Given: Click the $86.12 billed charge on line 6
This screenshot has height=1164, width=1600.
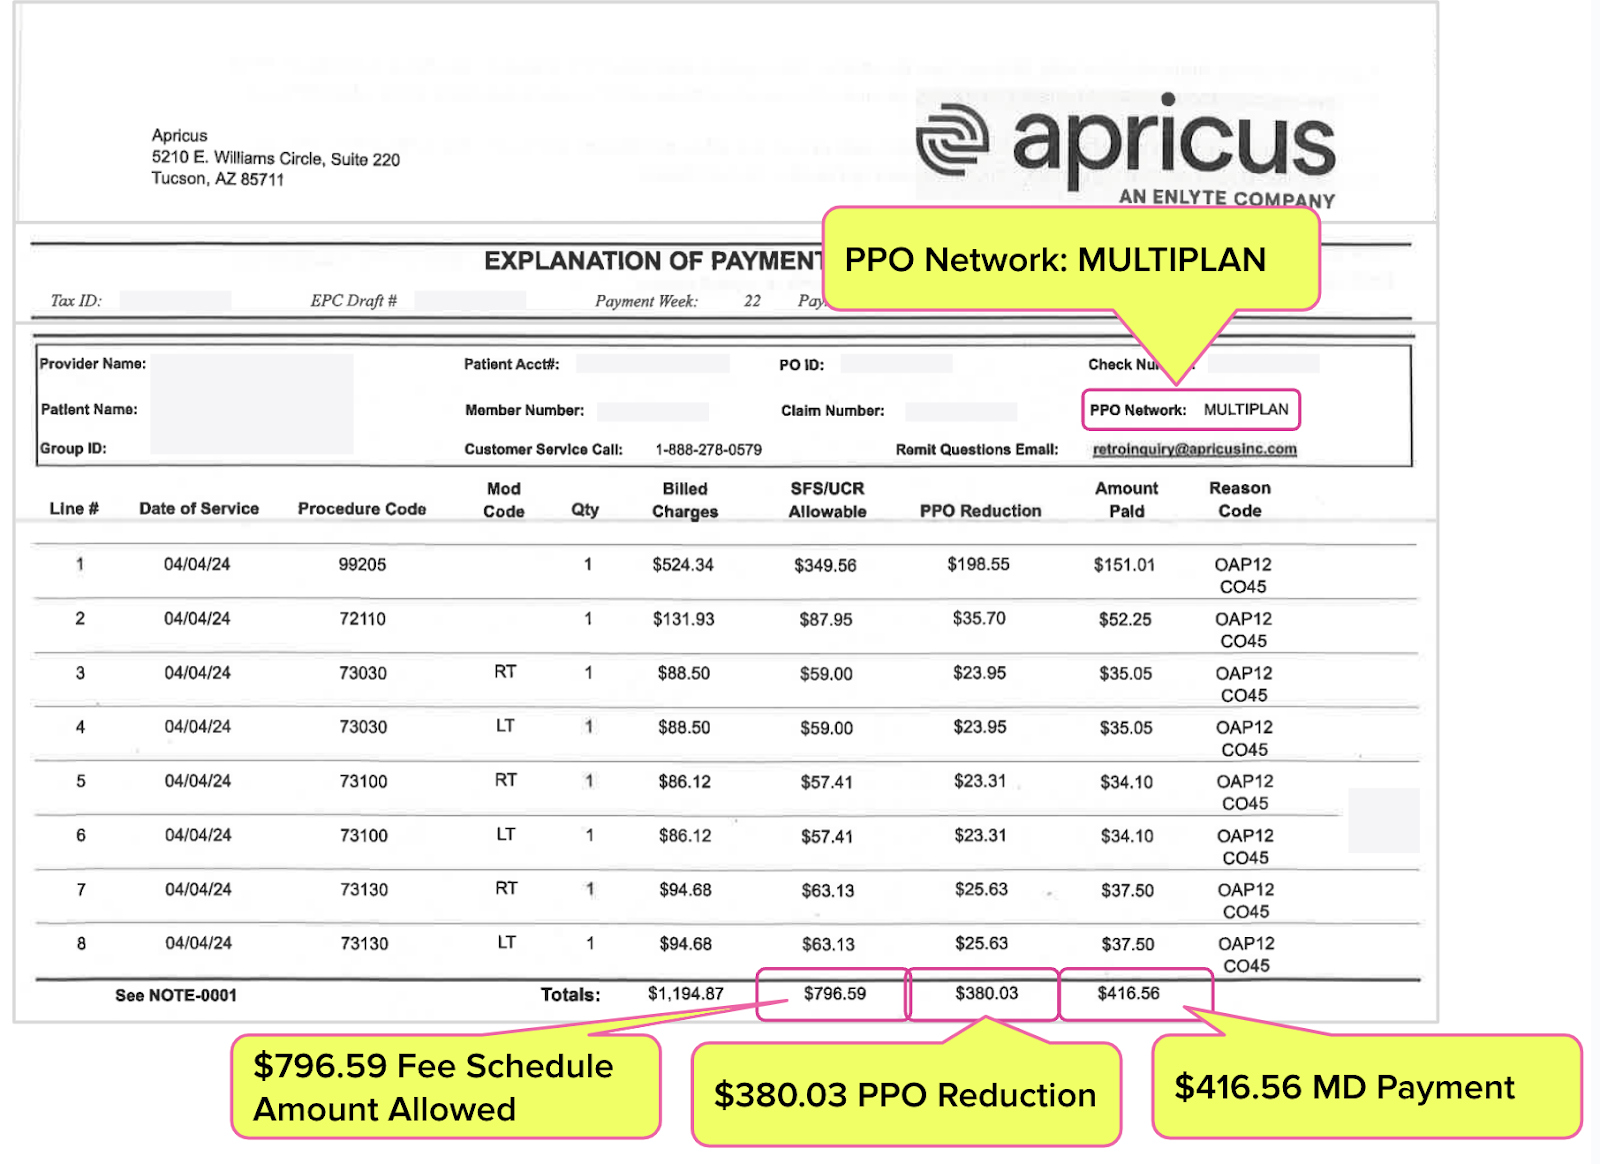Looking at the screenshot, I should coord(685,836).
